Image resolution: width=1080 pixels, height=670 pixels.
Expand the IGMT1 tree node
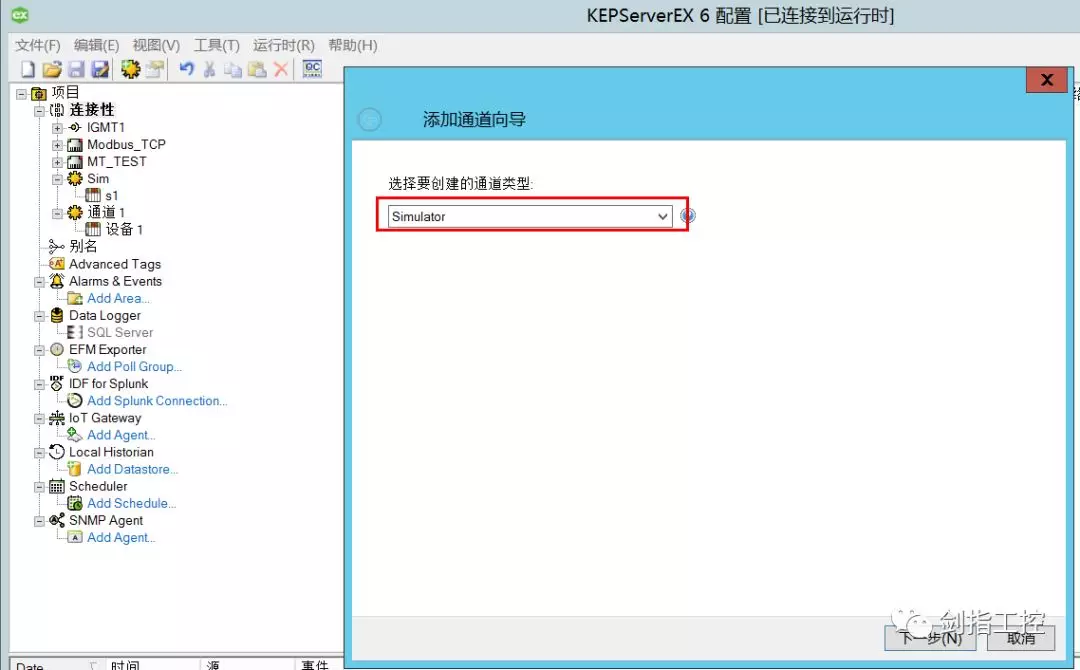[x=58, y=128]
